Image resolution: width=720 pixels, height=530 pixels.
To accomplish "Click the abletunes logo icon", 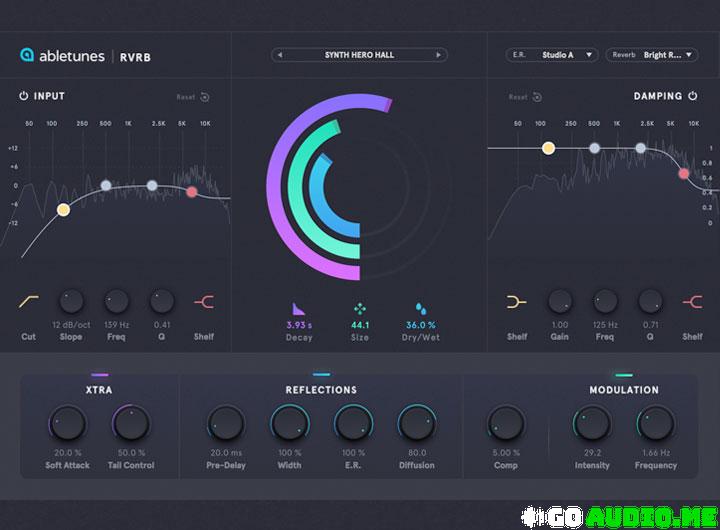I will point(27,55).
